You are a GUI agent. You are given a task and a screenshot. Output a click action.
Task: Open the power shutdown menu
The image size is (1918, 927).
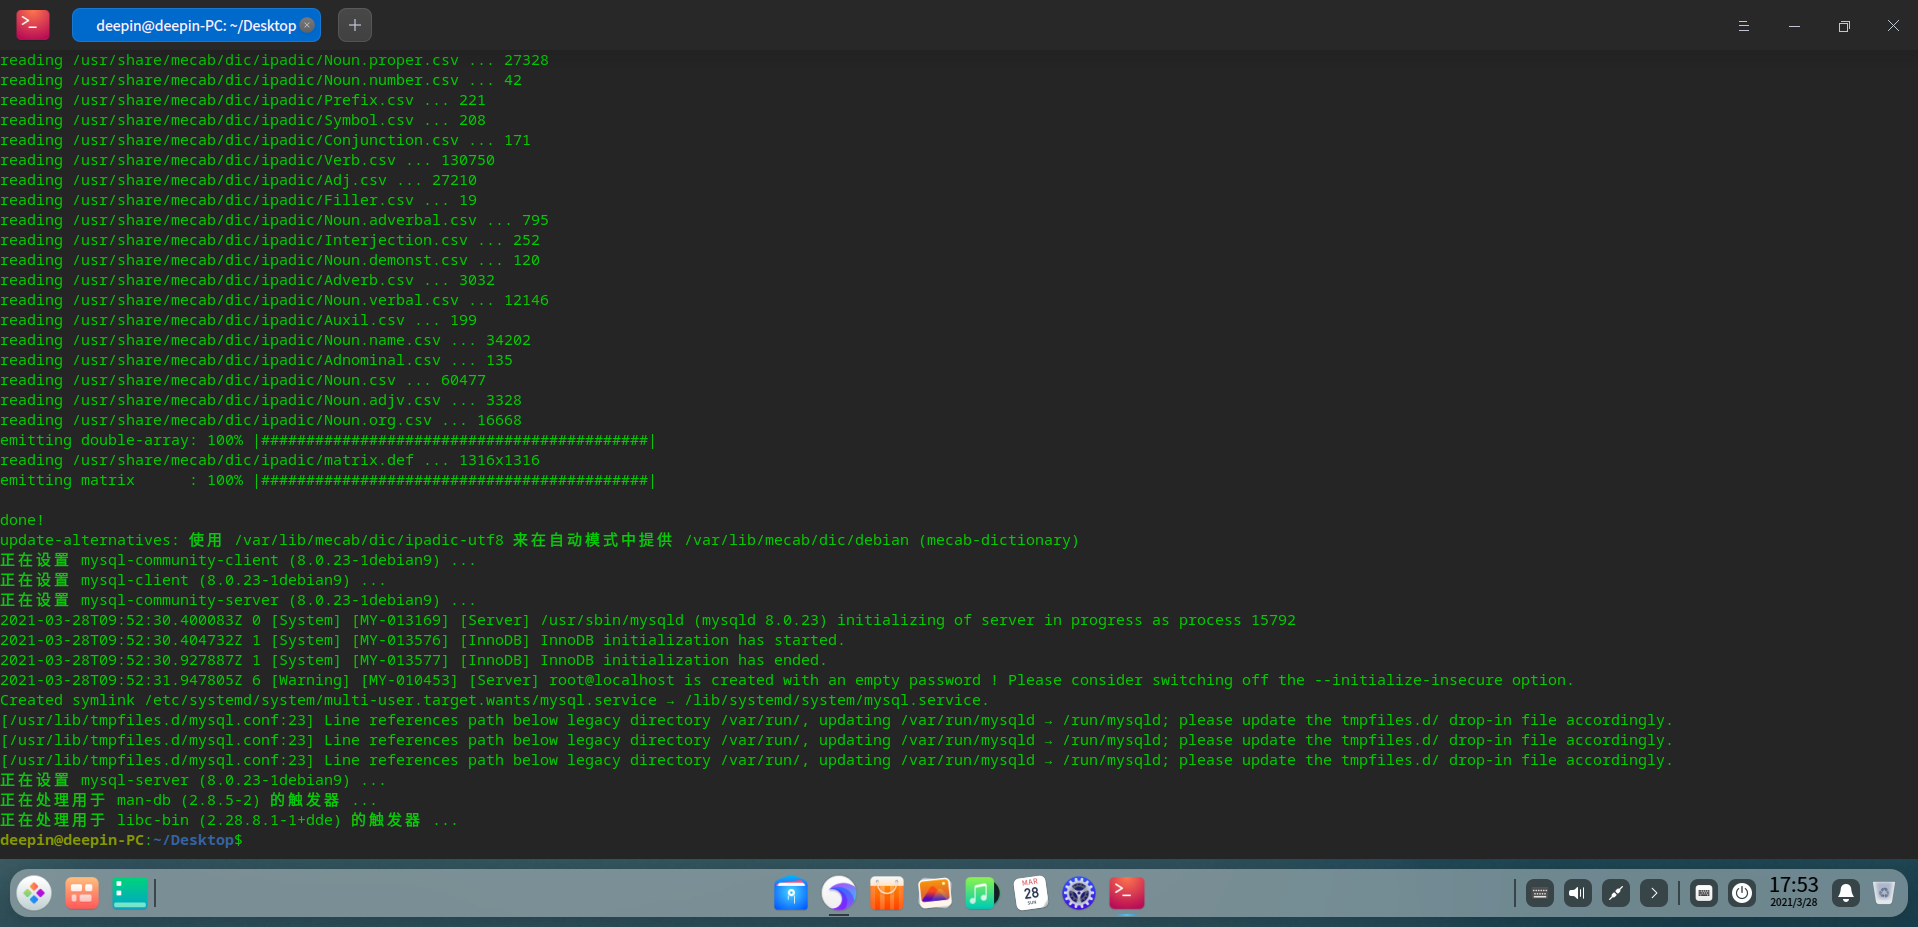click(x=1742, y=893)
